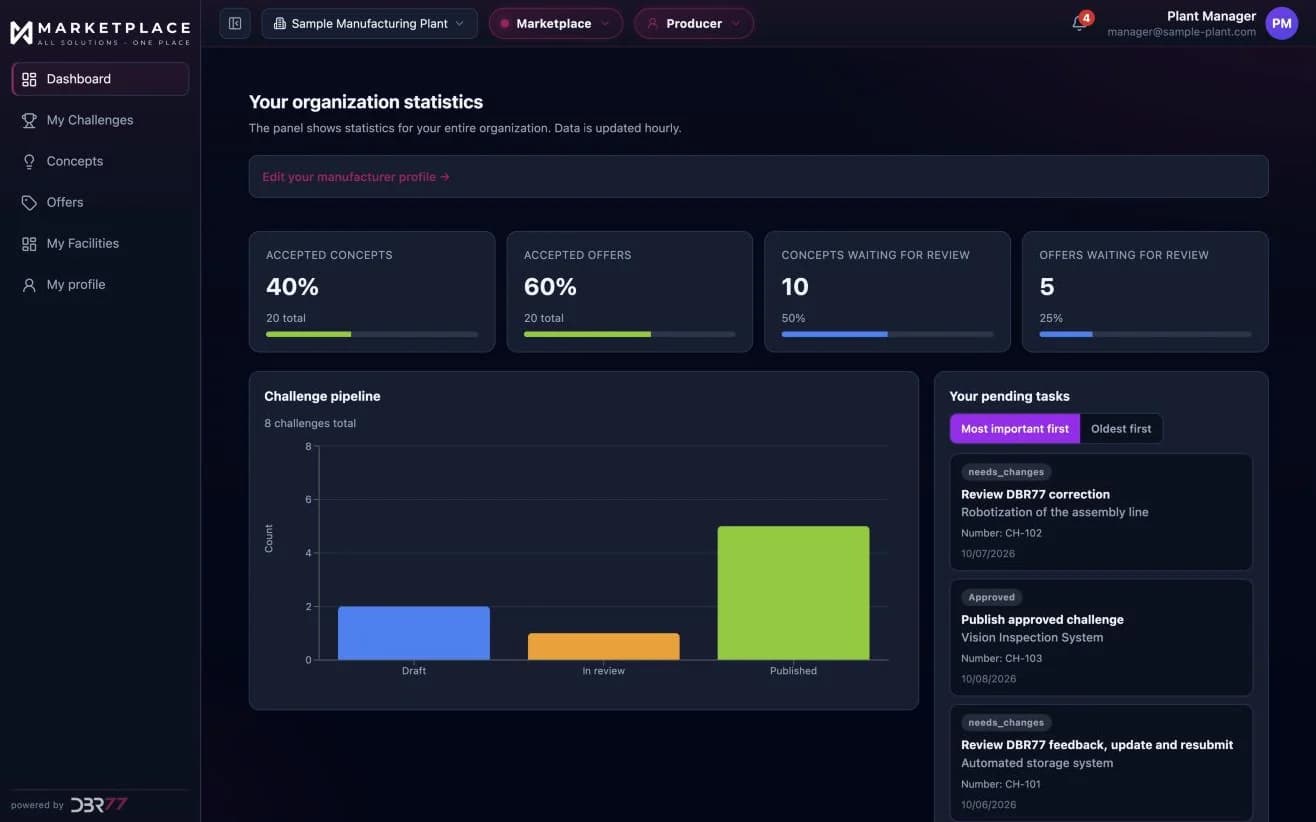Open My Facilities in the sidebar
Image resolution: width=1316 pixels, height=822 pixels.
click(100, 243)
